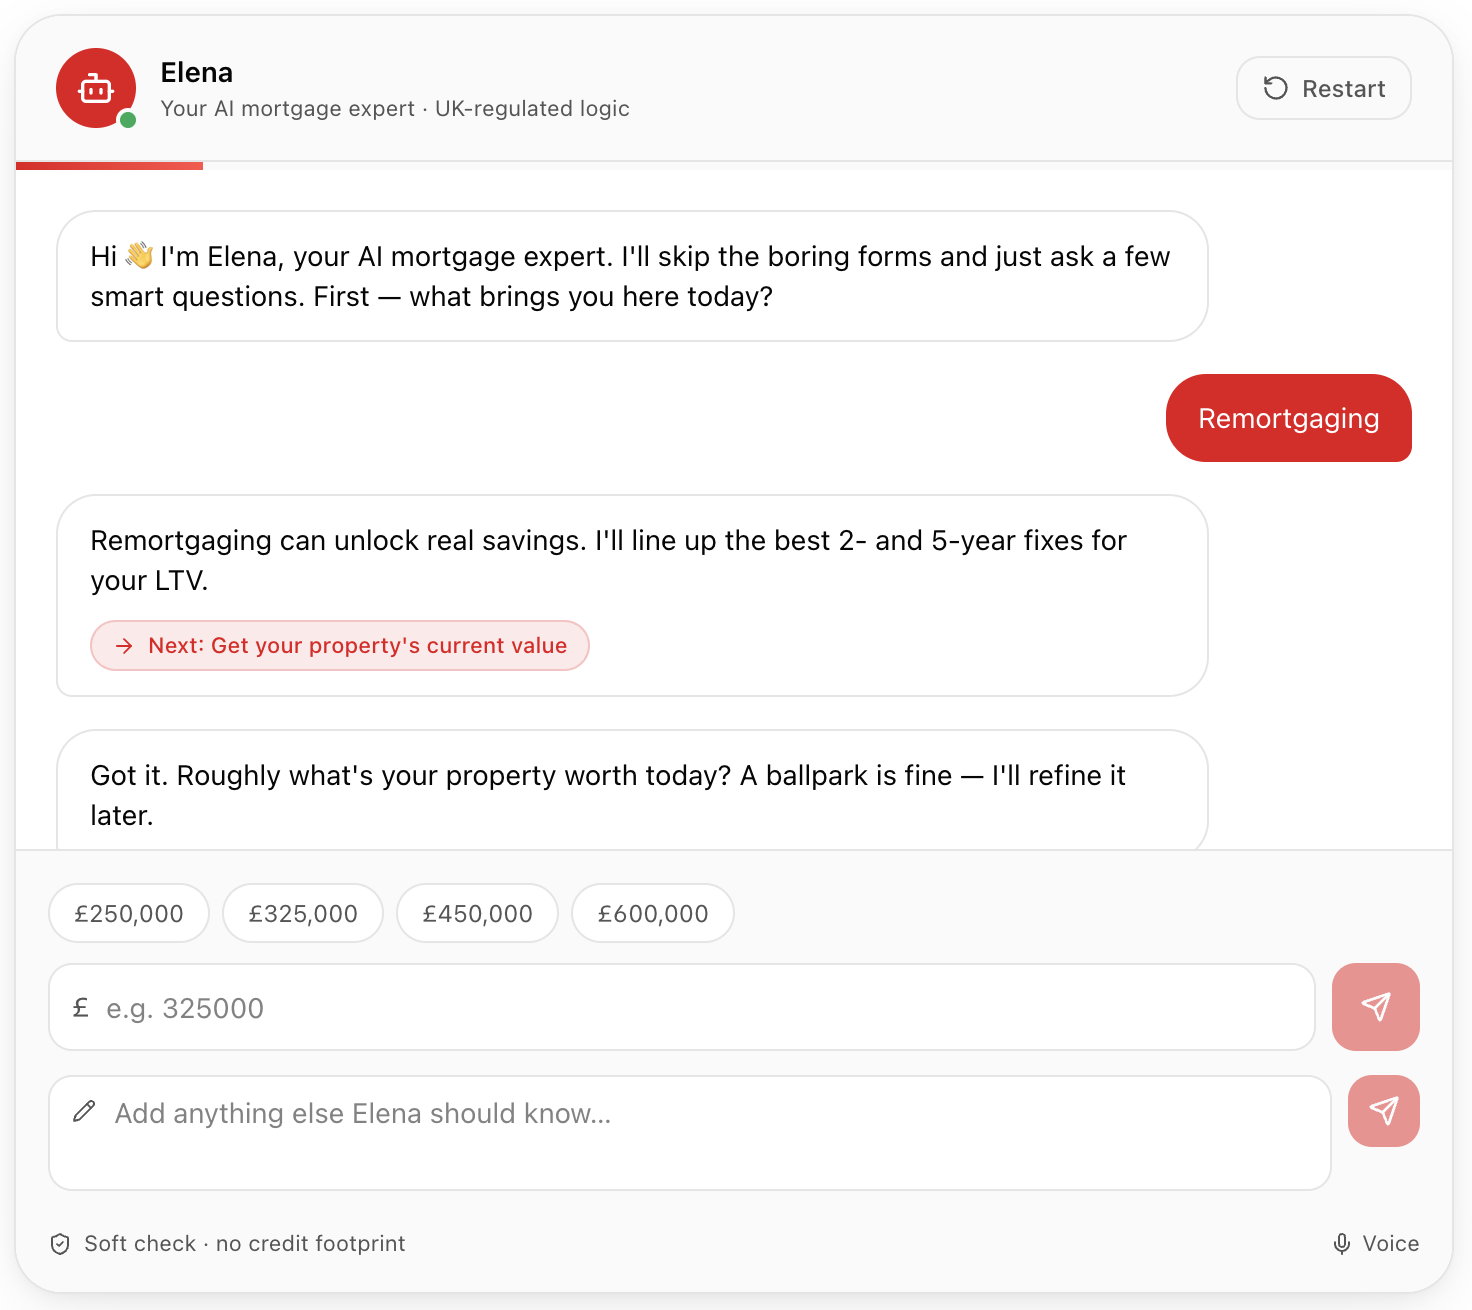
Task: Click the shield icon beside Soft check
Action: click(60, 1244)
